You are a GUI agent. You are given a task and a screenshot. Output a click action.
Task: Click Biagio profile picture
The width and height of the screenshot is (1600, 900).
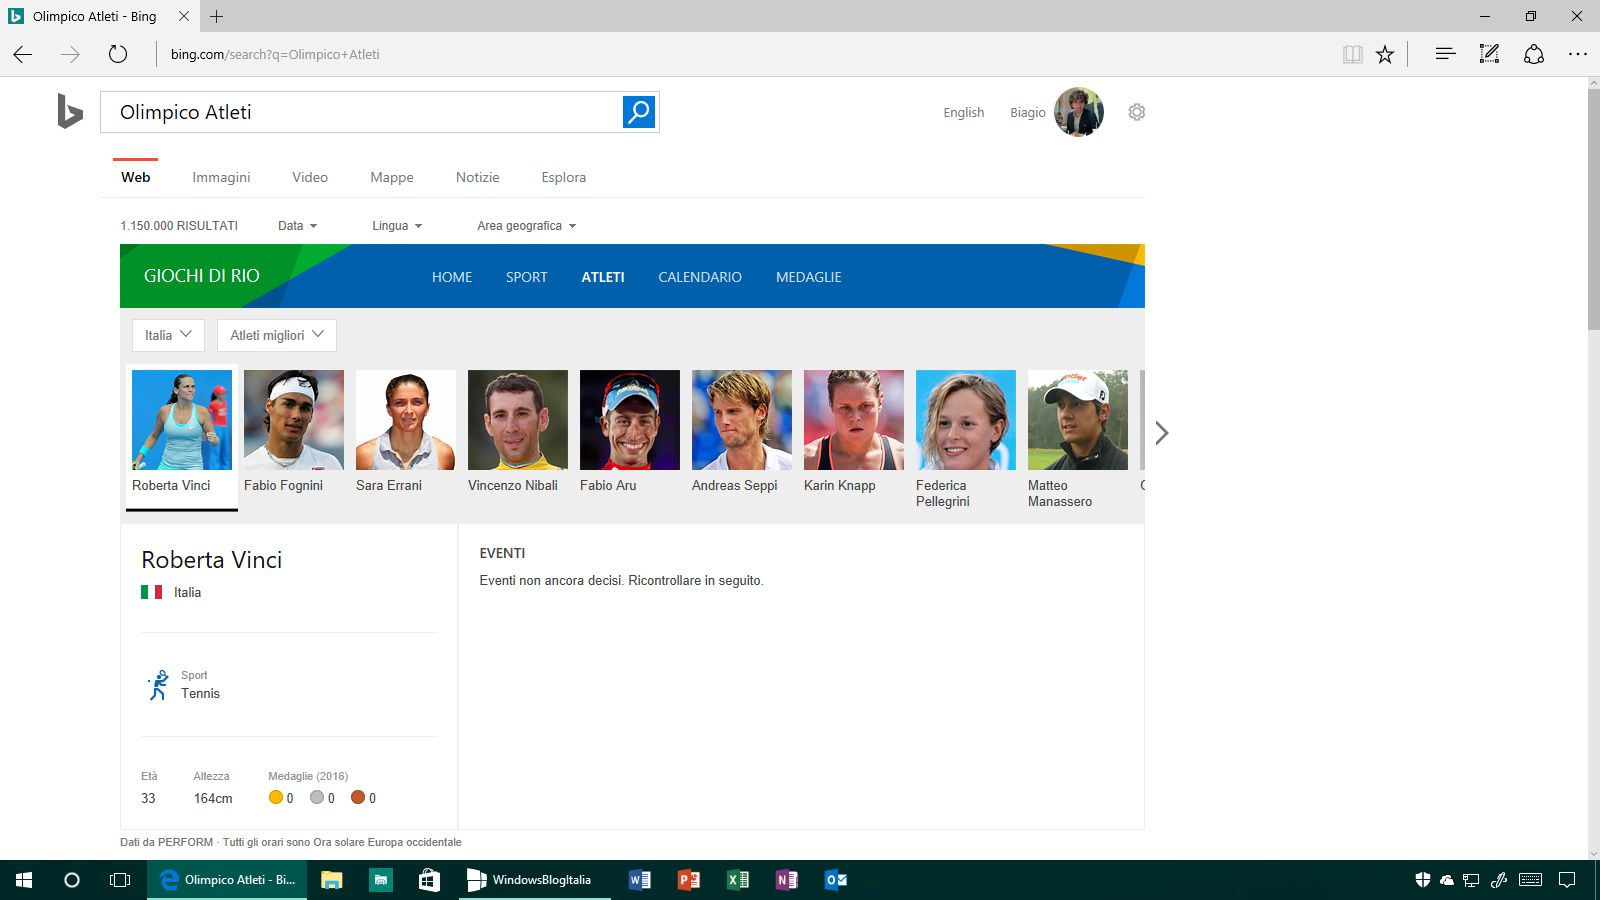(x=1079, y=112)
